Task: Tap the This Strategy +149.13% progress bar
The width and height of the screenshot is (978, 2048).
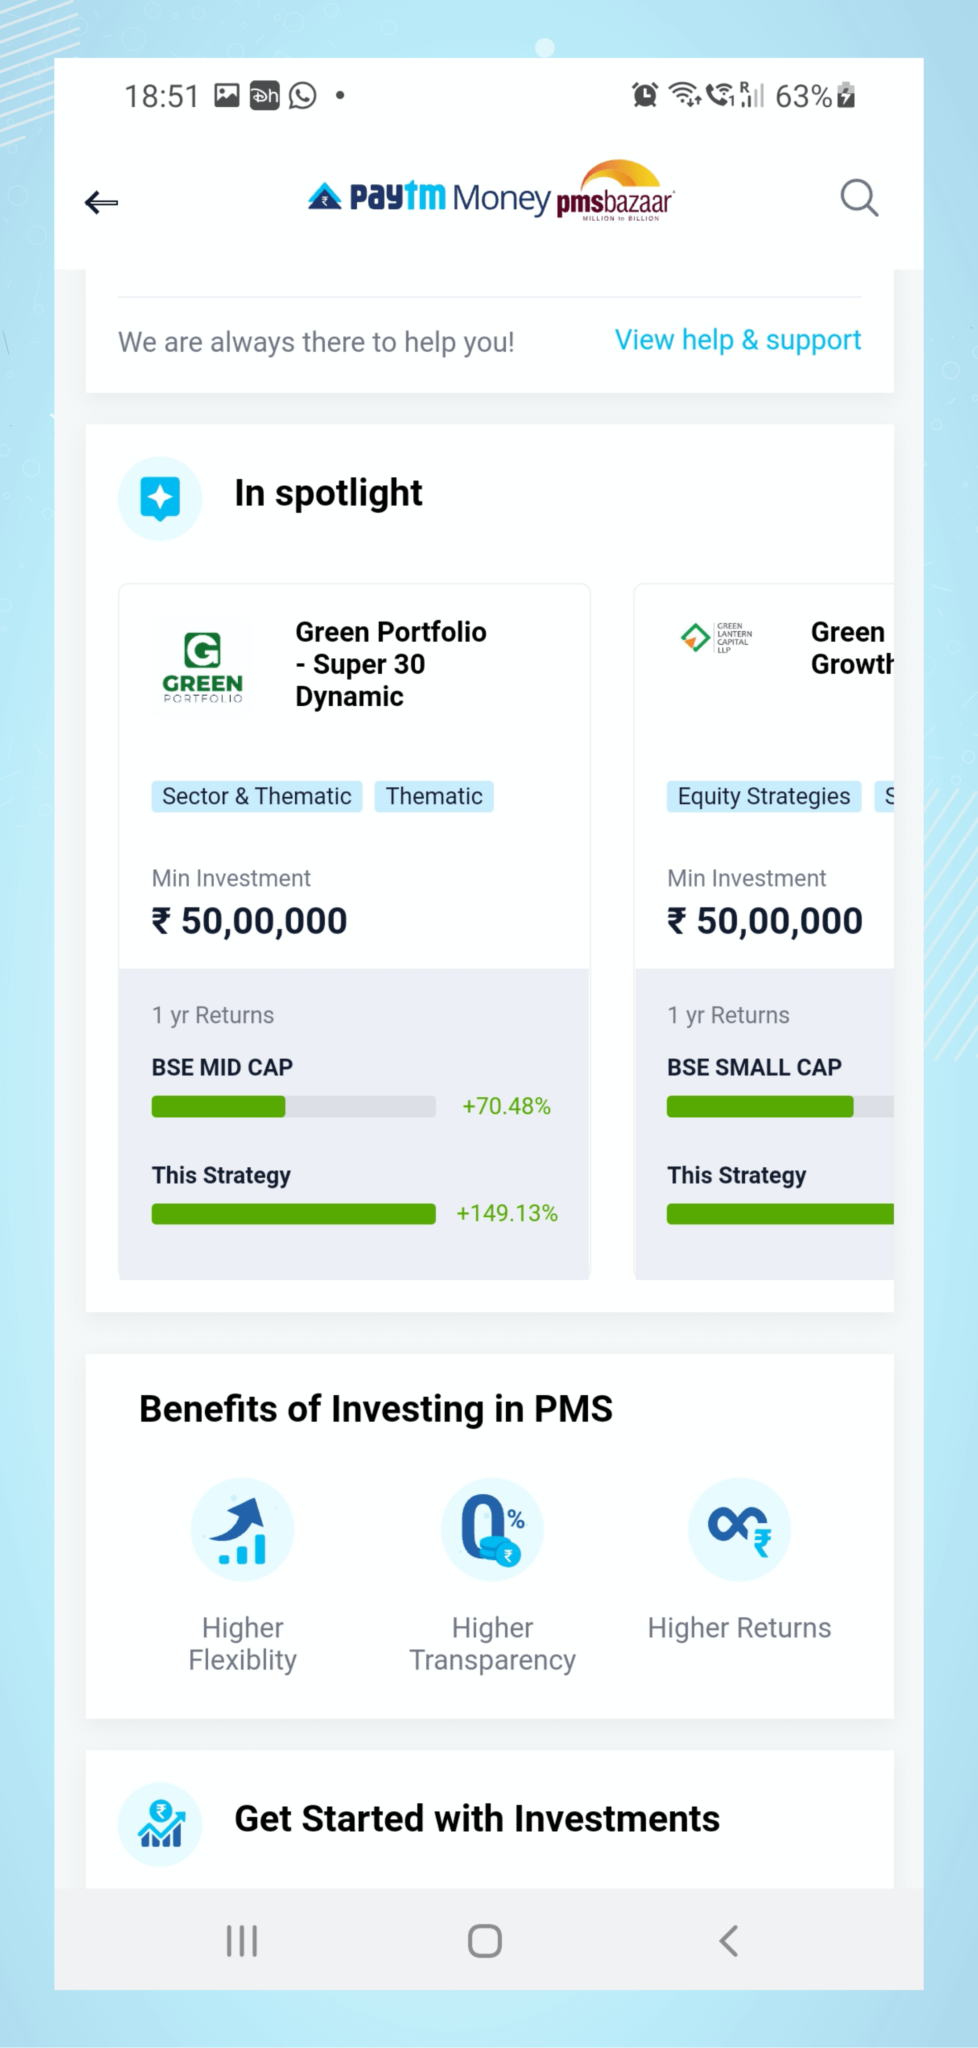Action: [293, 1213]
